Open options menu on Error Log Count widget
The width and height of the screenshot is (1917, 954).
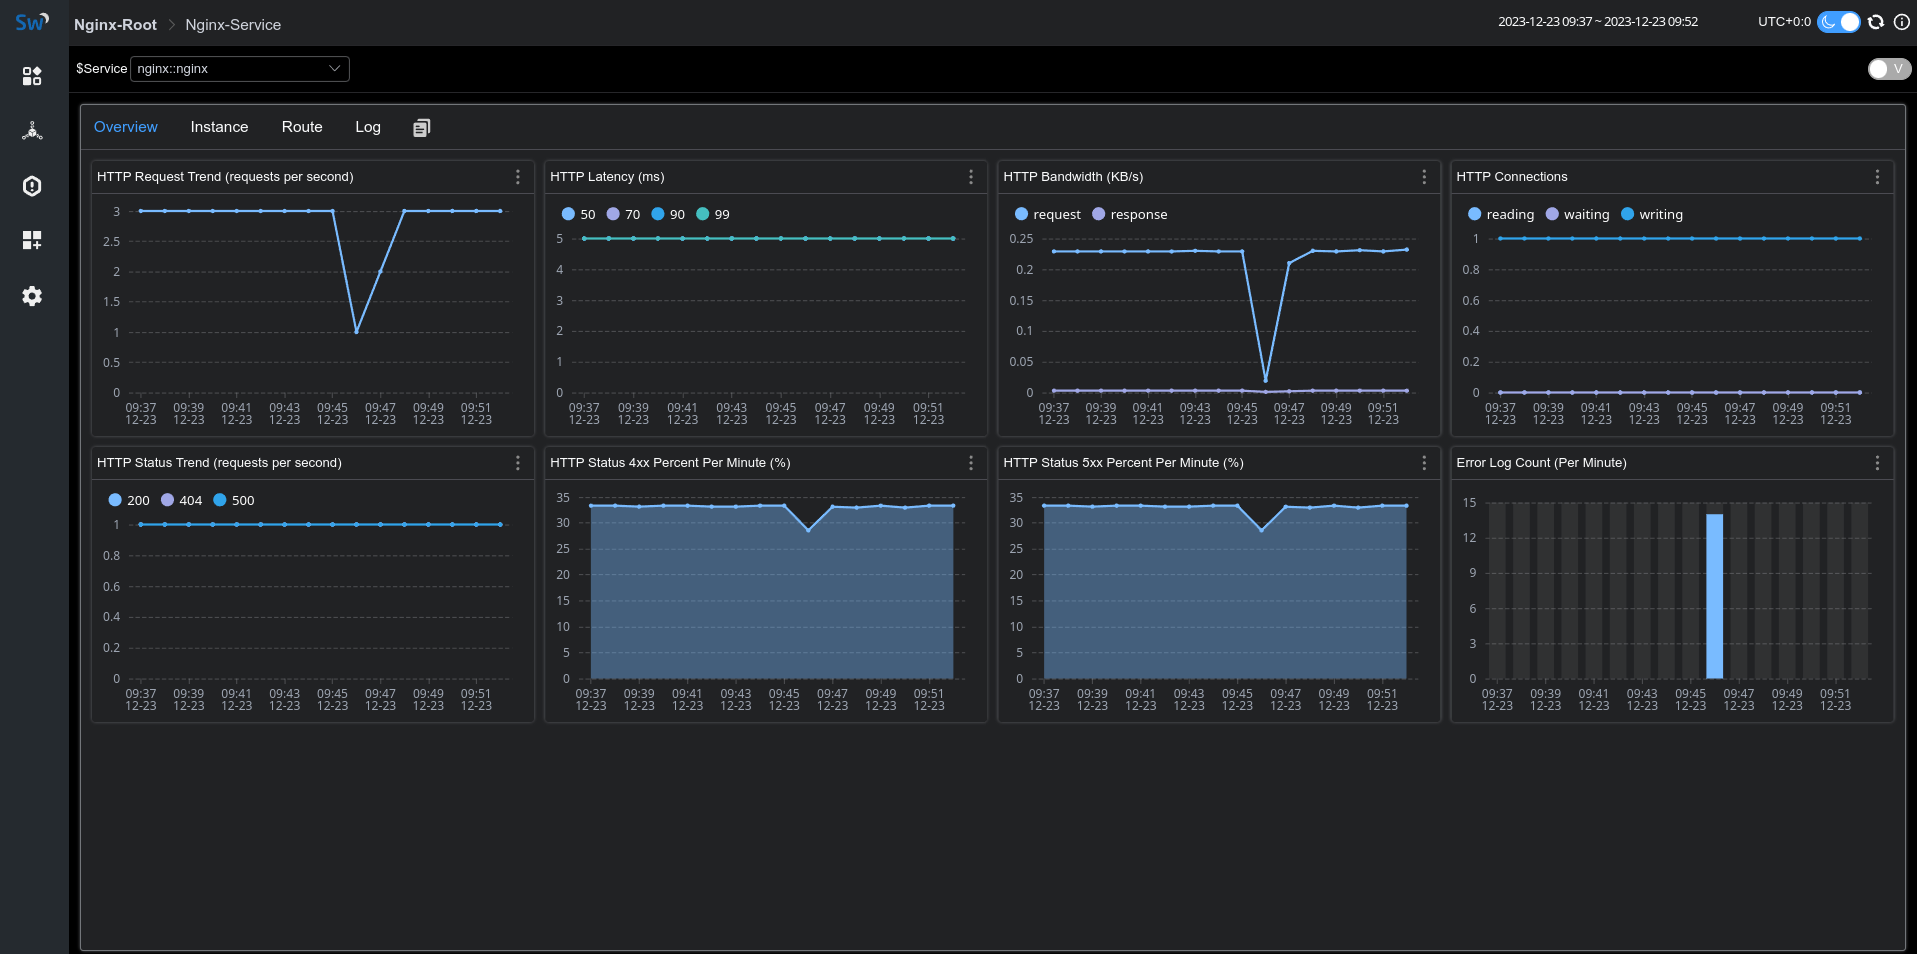click(x=1877, y=463)
